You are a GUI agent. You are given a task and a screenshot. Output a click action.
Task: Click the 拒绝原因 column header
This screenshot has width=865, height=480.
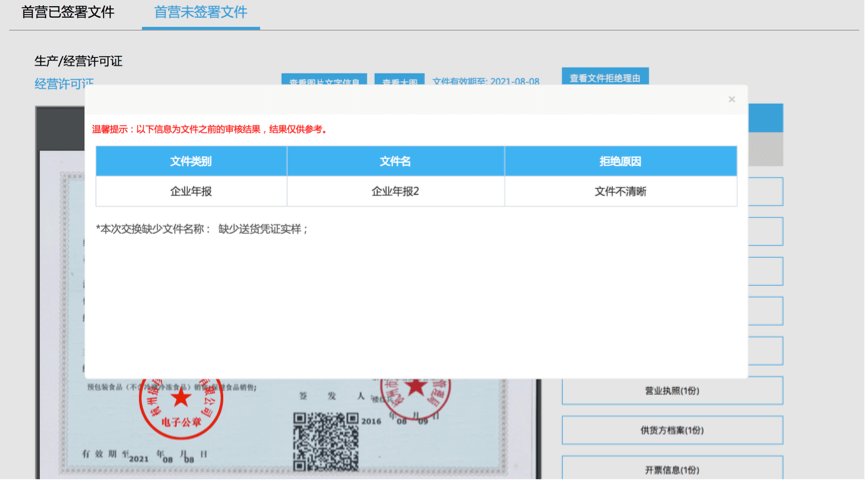[621, 161]
